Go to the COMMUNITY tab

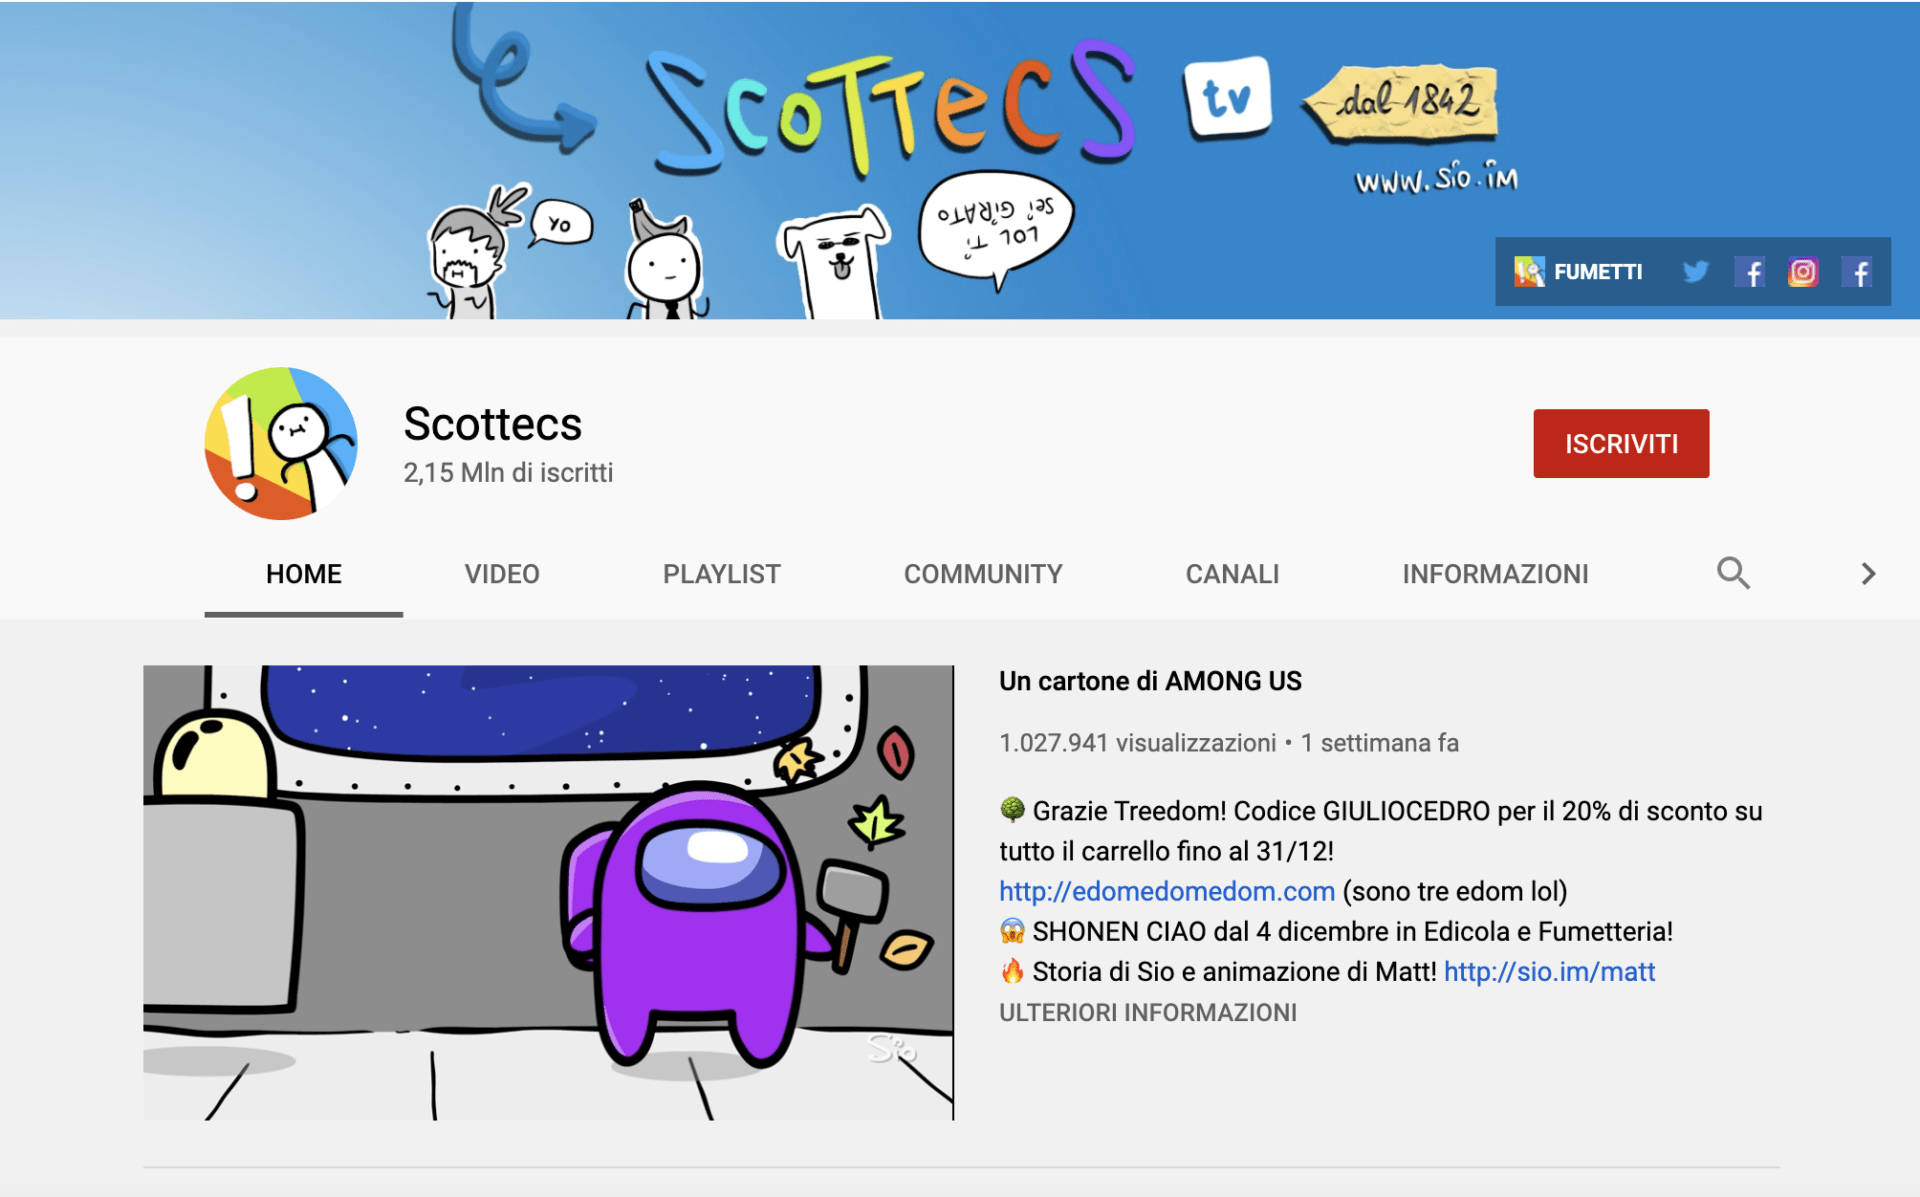pyautogui.click(x=982, y=574)
